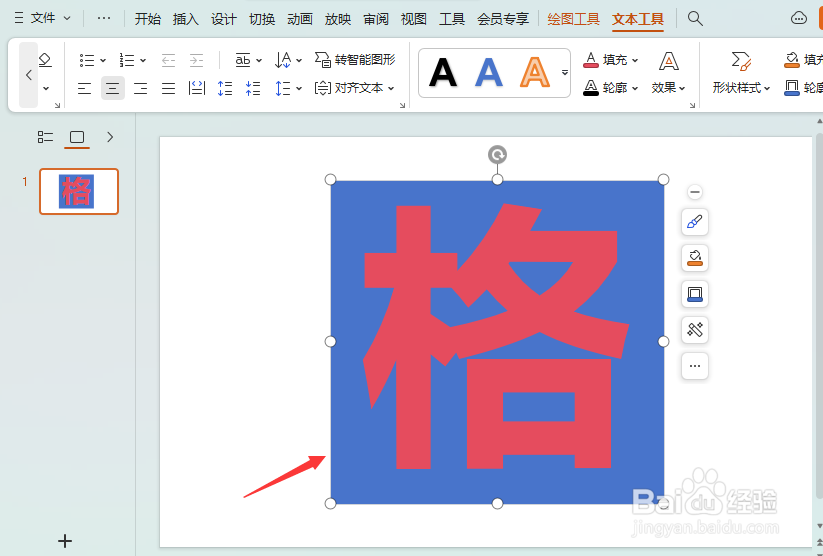
Task: Click the clear formatting eraser icon
Action: pos(45,60)
